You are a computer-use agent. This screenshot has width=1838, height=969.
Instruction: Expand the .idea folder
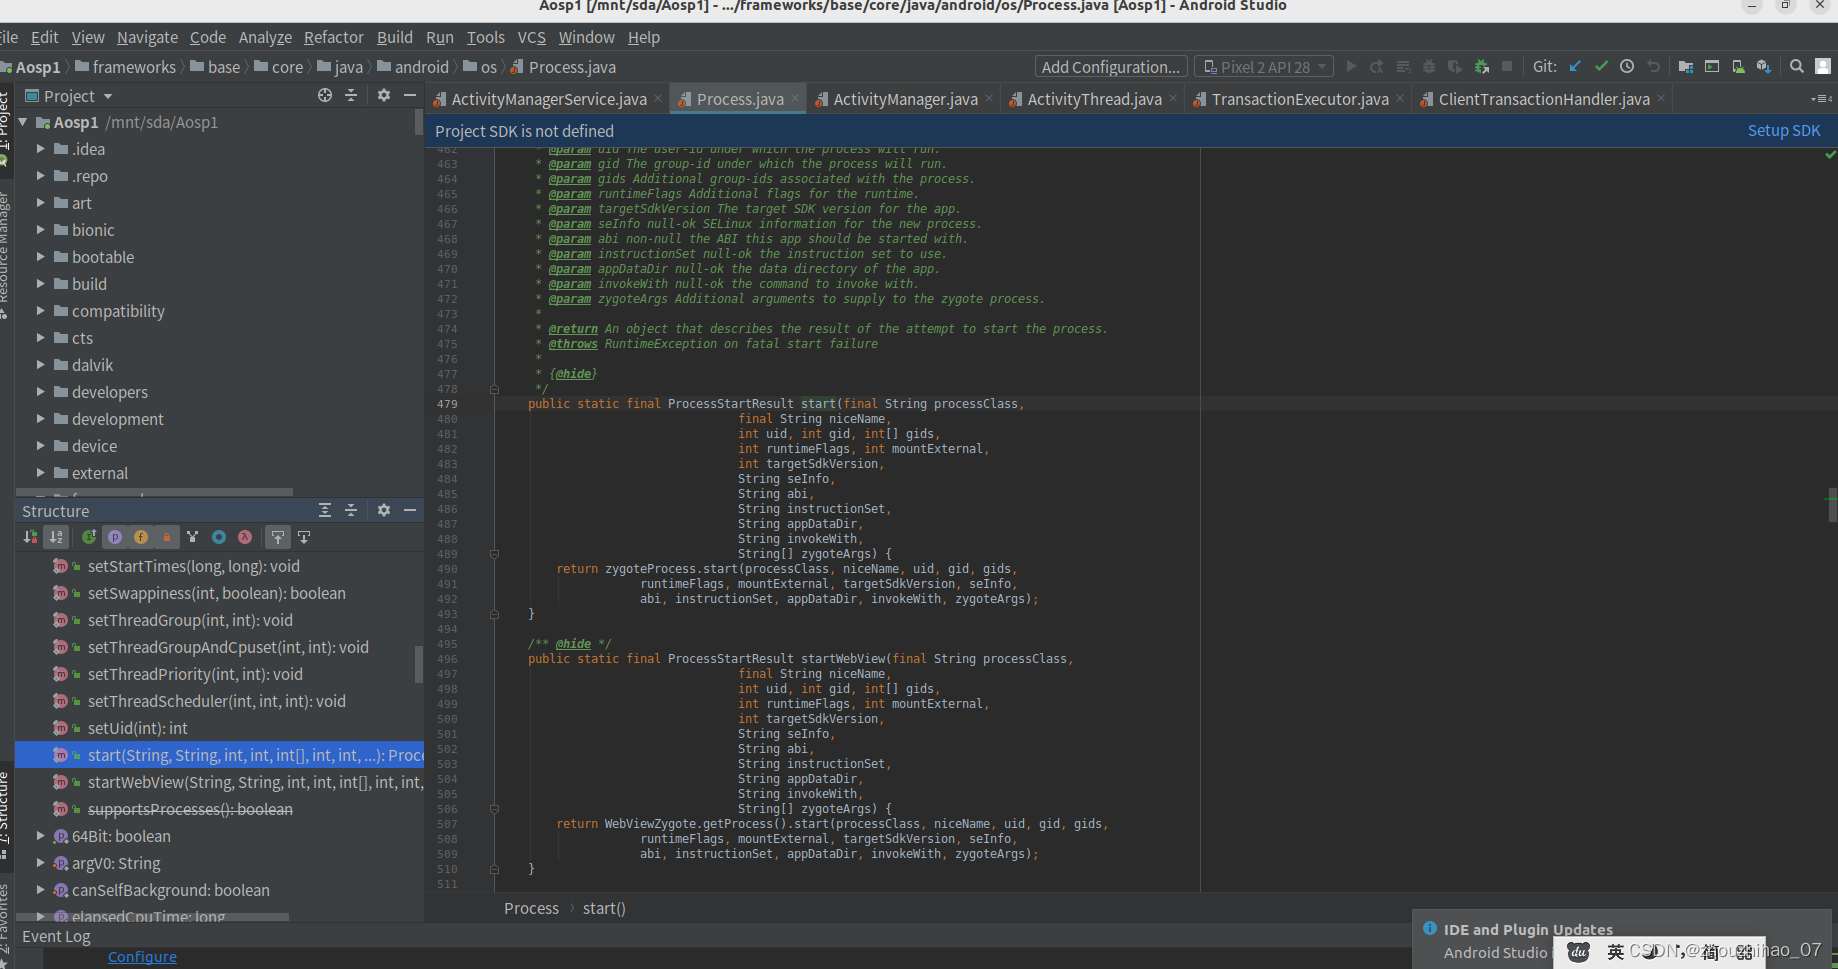41,148
